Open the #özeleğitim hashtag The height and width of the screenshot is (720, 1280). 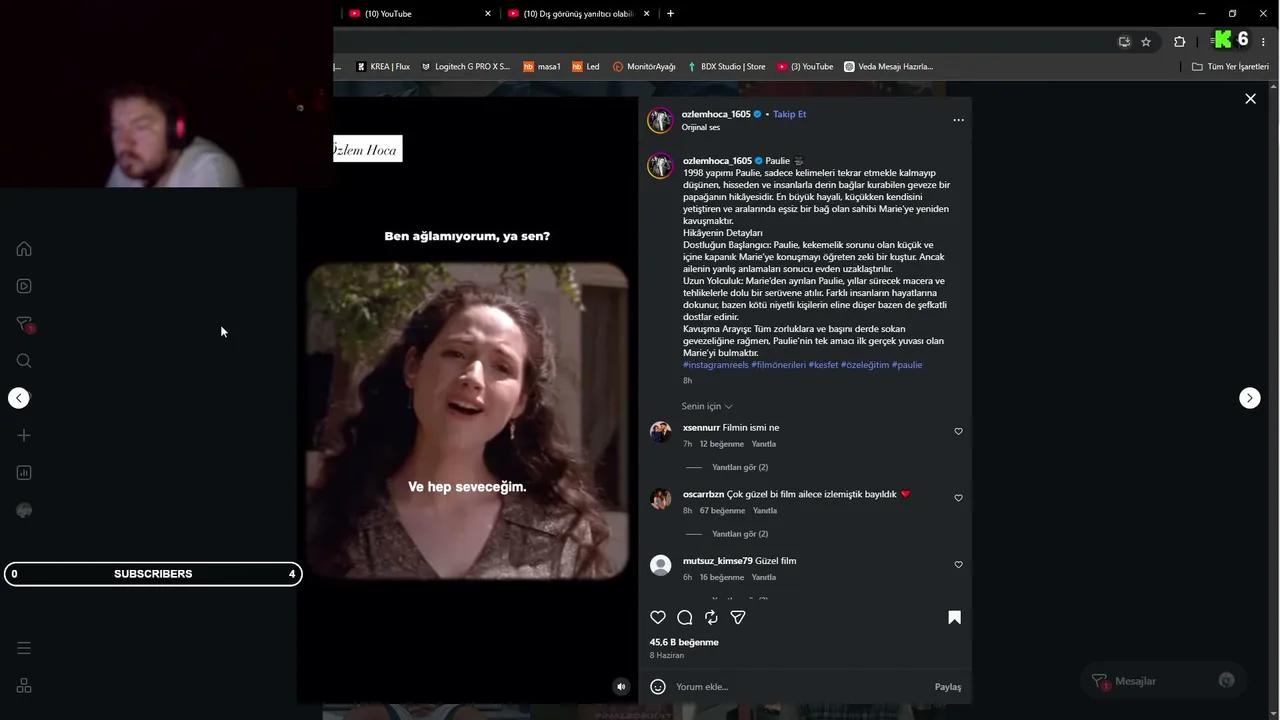[865, 365]
